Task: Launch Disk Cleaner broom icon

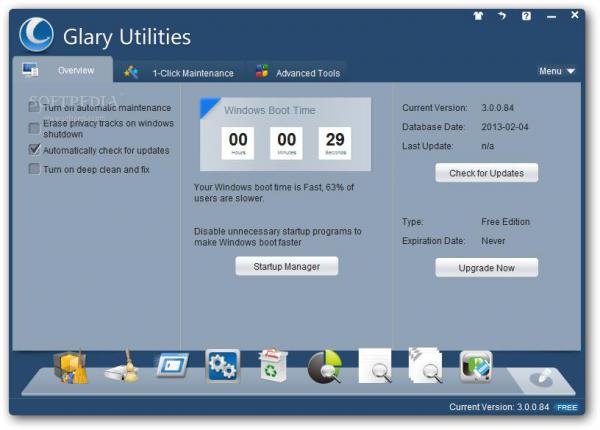Action: click(x=122, y=366)
